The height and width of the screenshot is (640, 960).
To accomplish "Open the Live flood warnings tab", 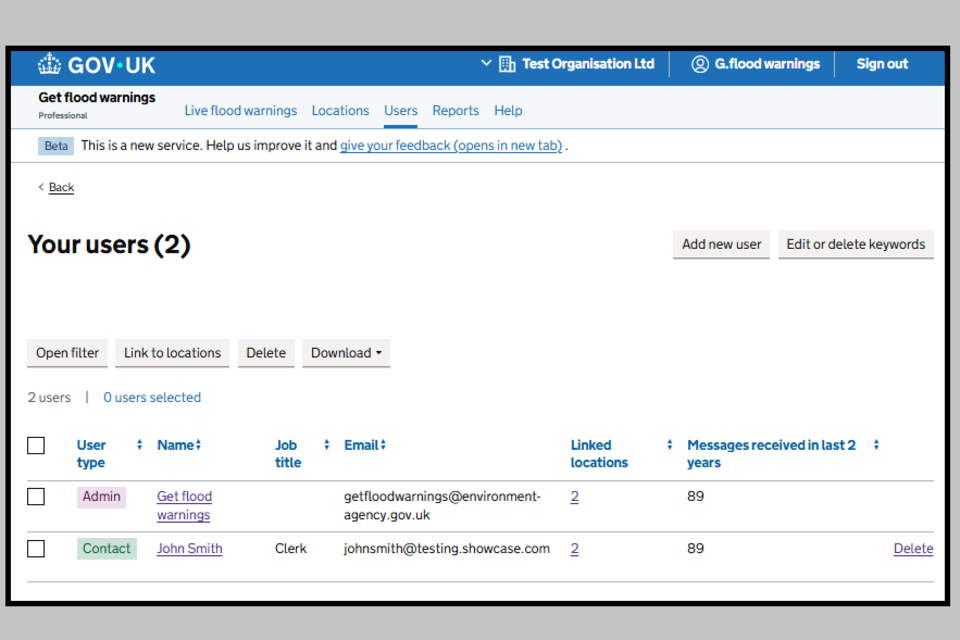I will point(240,111).
